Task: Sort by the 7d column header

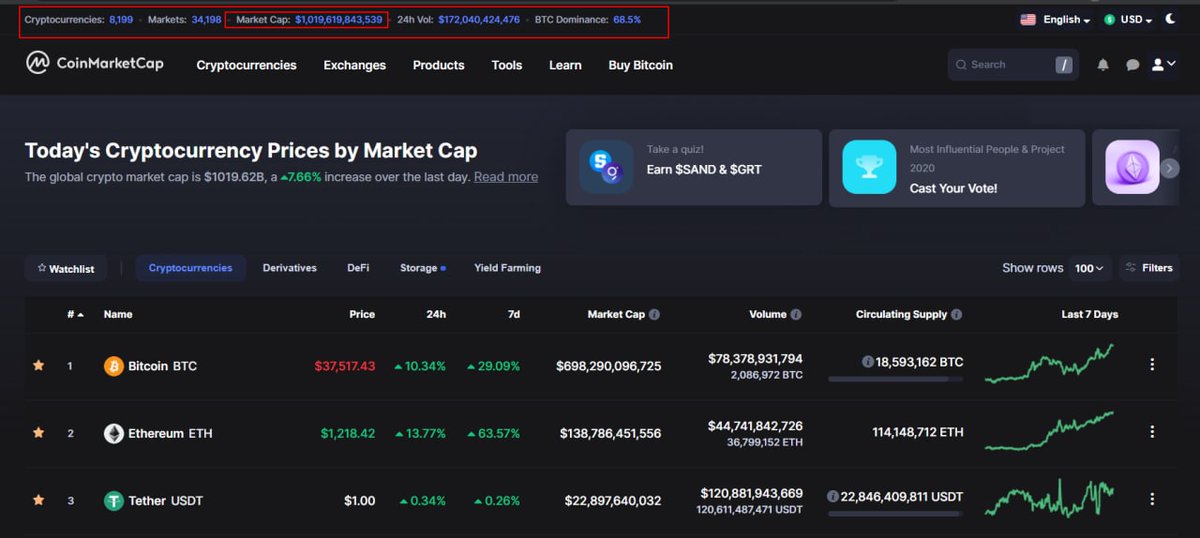Action: tap(514, 314)
